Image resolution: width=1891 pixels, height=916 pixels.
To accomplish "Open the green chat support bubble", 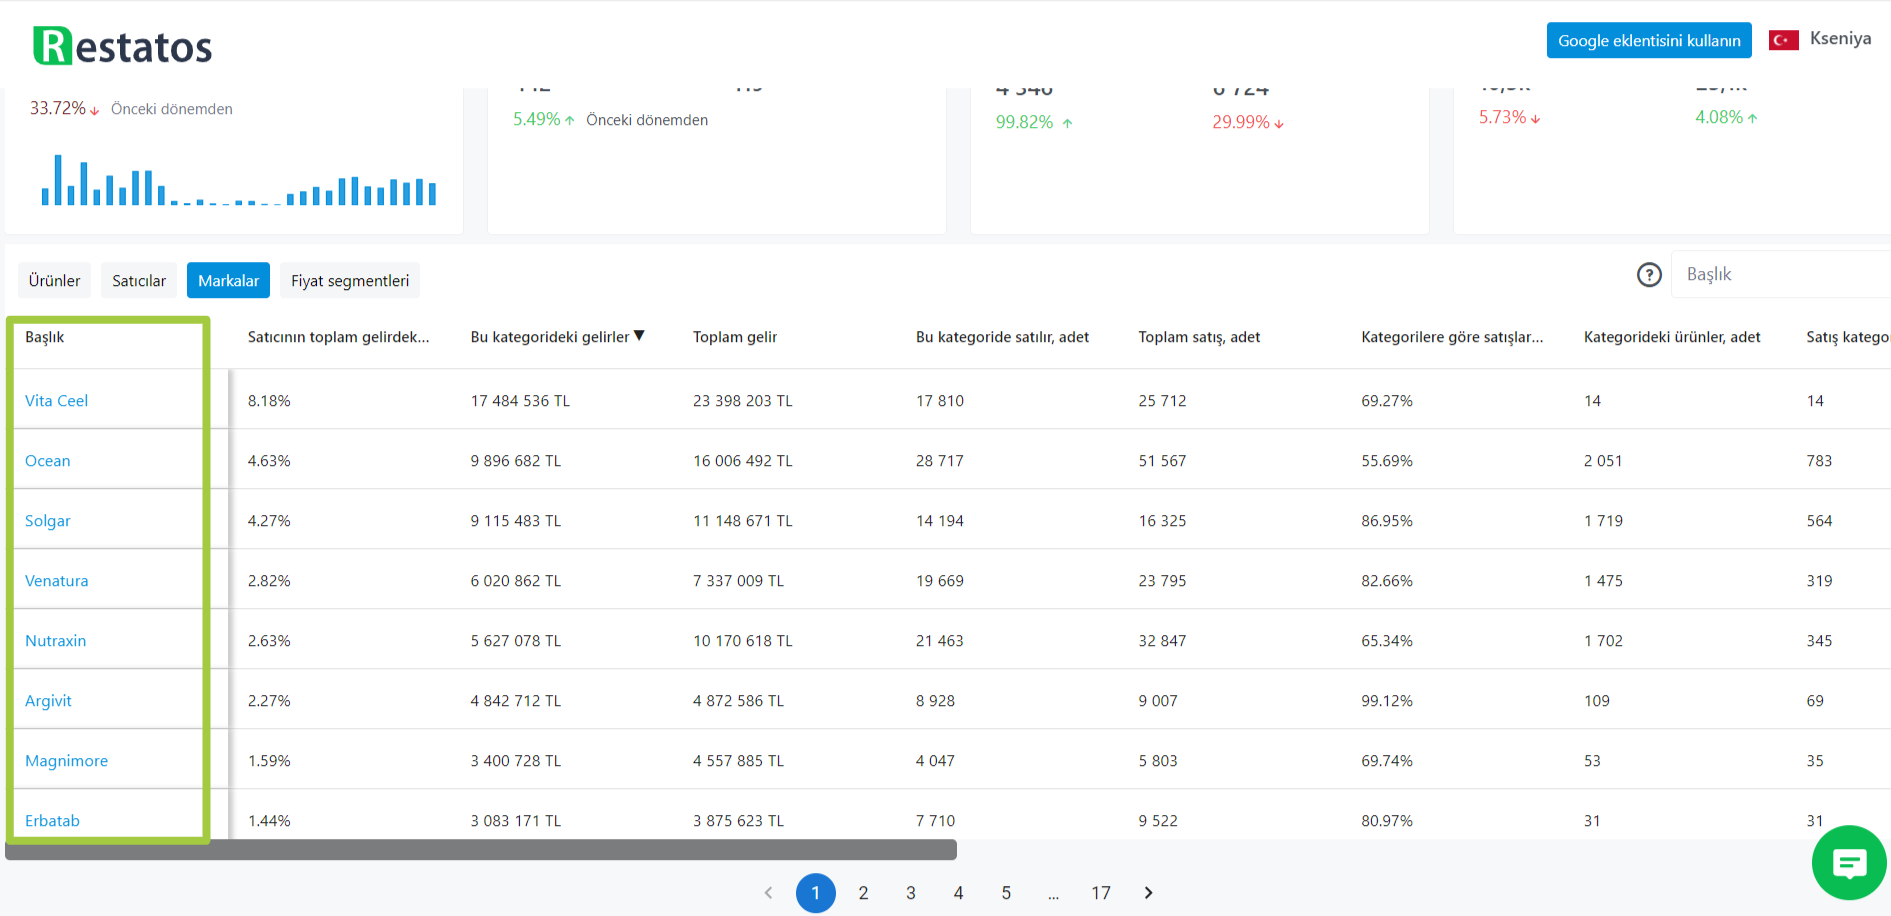I will pyautogui.click(x=1849, y=862).
